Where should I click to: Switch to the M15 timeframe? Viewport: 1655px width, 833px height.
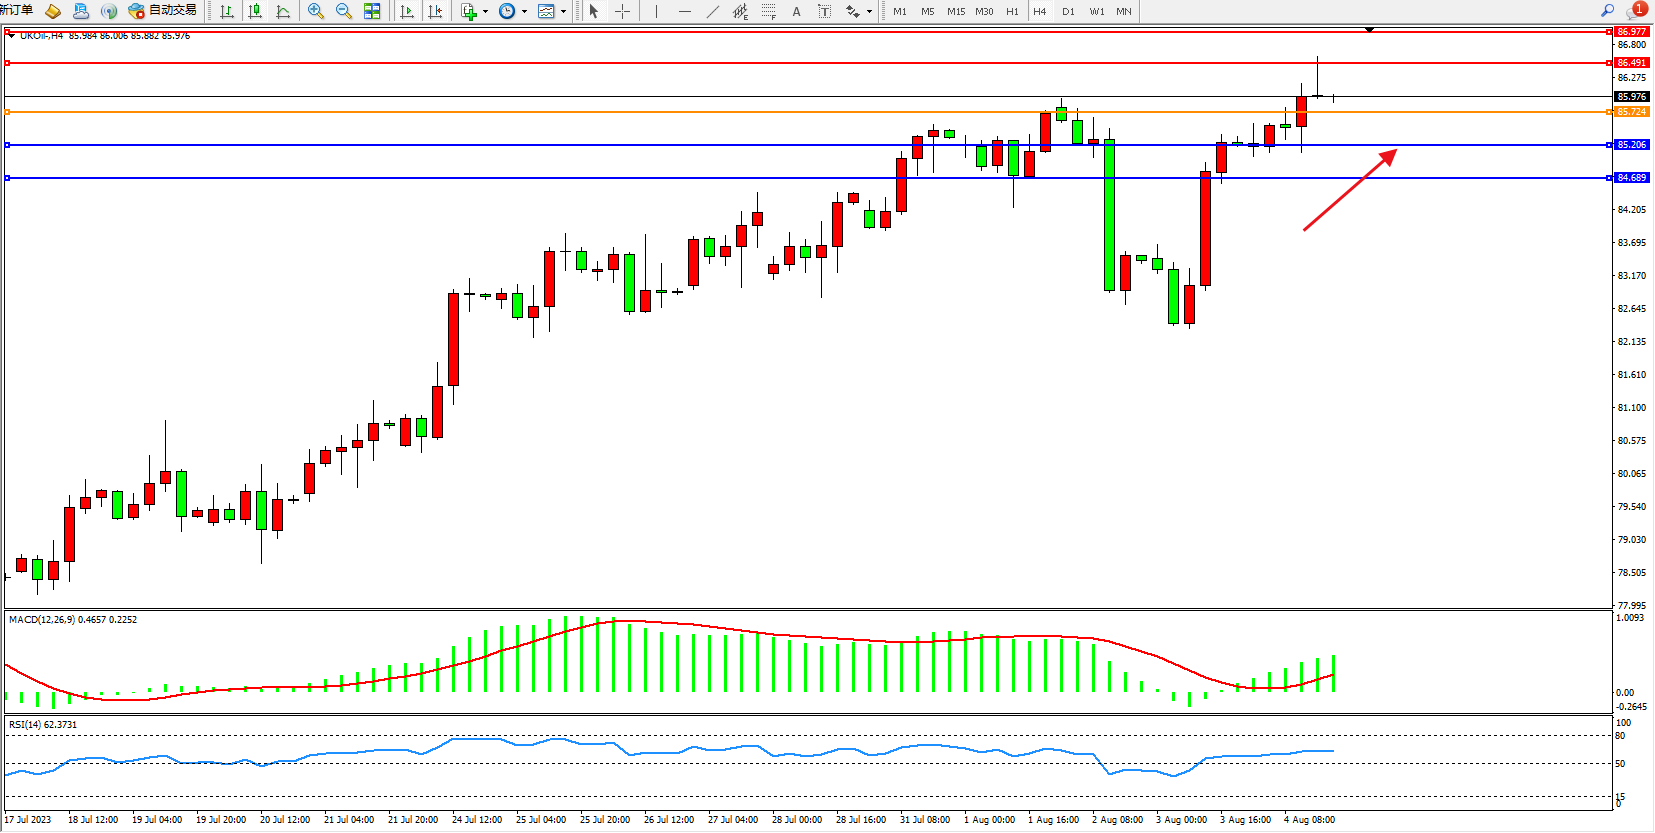pyautogui.click(x=956, y=11)
